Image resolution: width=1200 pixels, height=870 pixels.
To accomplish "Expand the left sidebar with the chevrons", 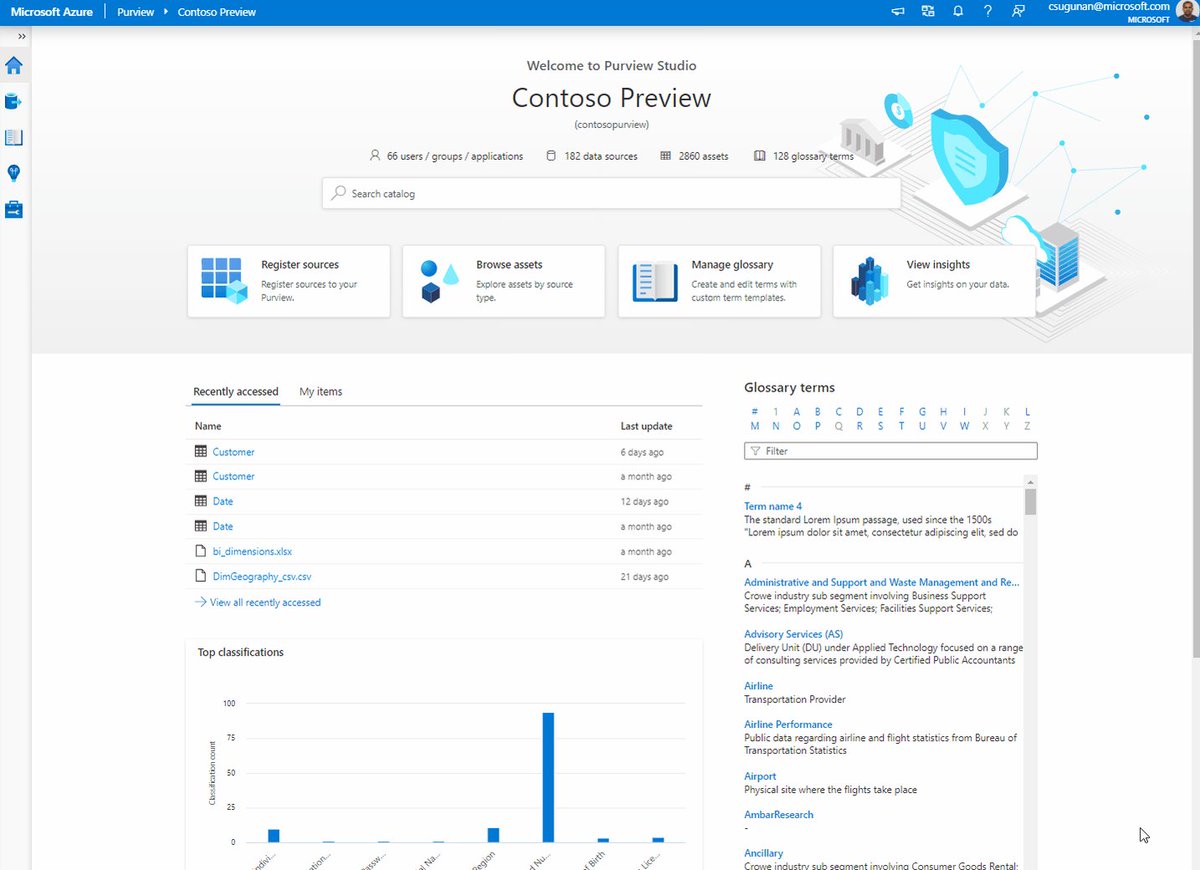I will [22, 37].
